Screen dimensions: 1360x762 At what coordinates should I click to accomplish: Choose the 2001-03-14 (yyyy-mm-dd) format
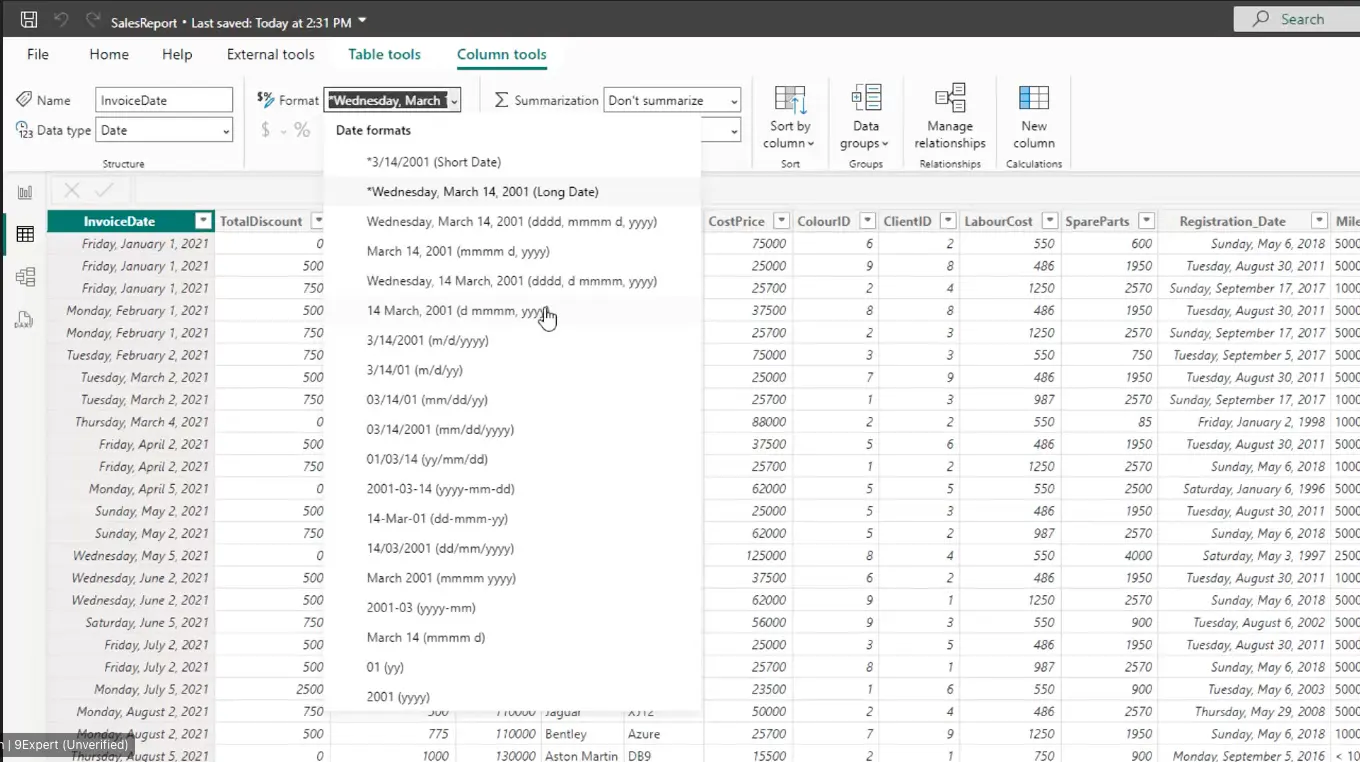(x=440, y=489)
